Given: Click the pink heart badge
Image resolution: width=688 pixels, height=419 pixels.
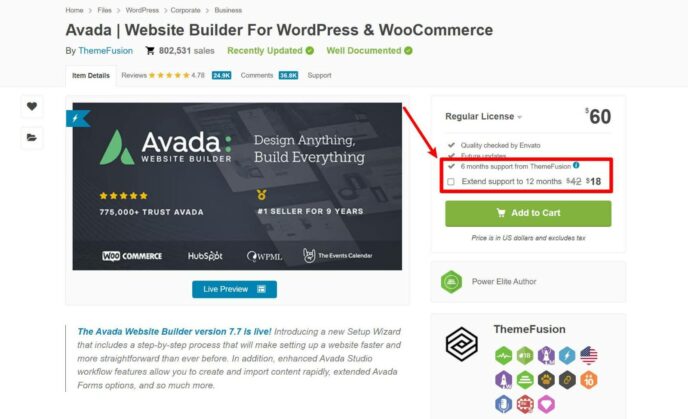Looking at the screenshot, I should pos(546,404).
